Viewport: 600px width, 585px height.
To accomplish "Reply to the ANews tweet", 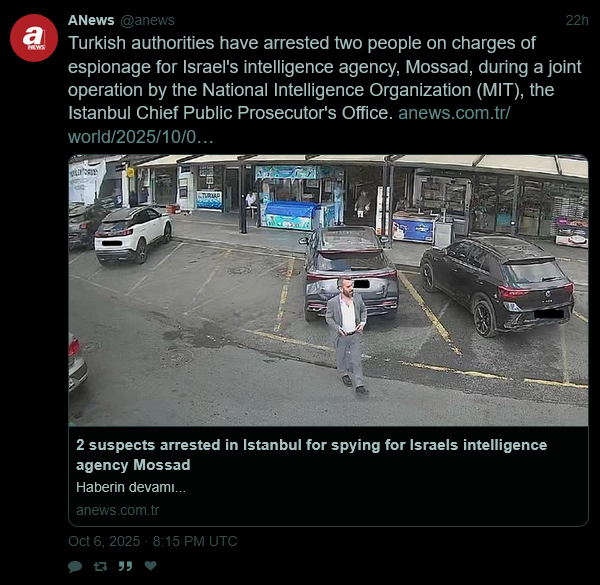I will pos(75,566).
